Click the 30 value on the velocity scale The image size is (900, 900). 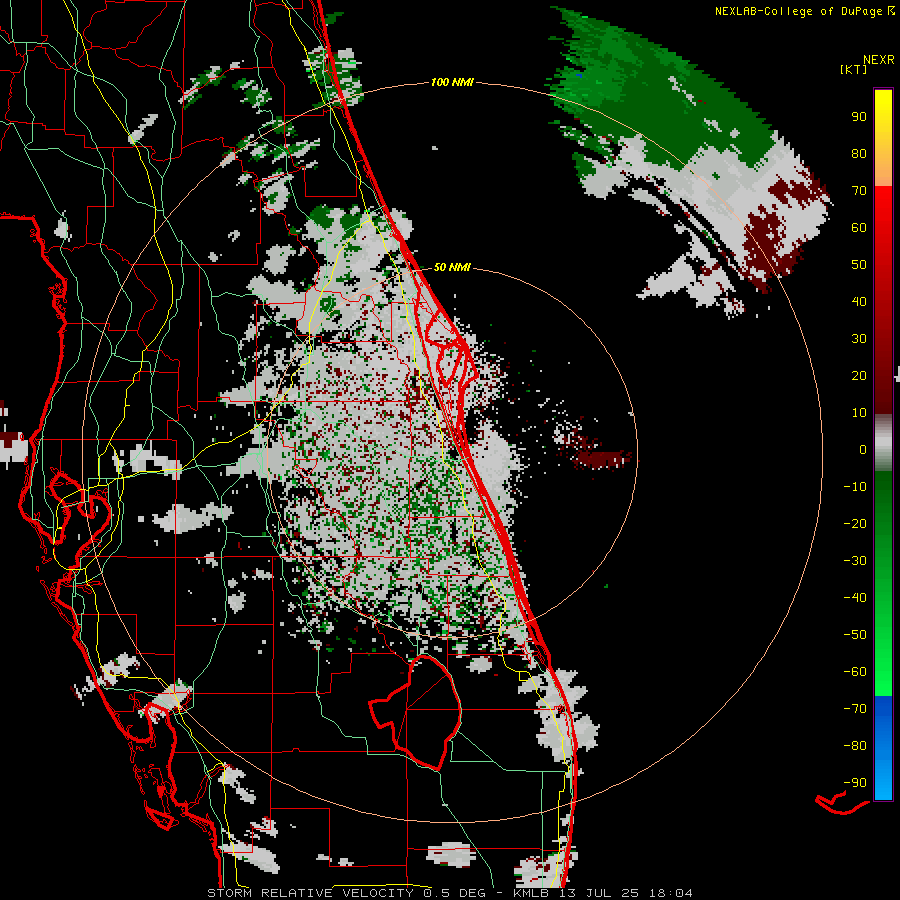point(859,339)
